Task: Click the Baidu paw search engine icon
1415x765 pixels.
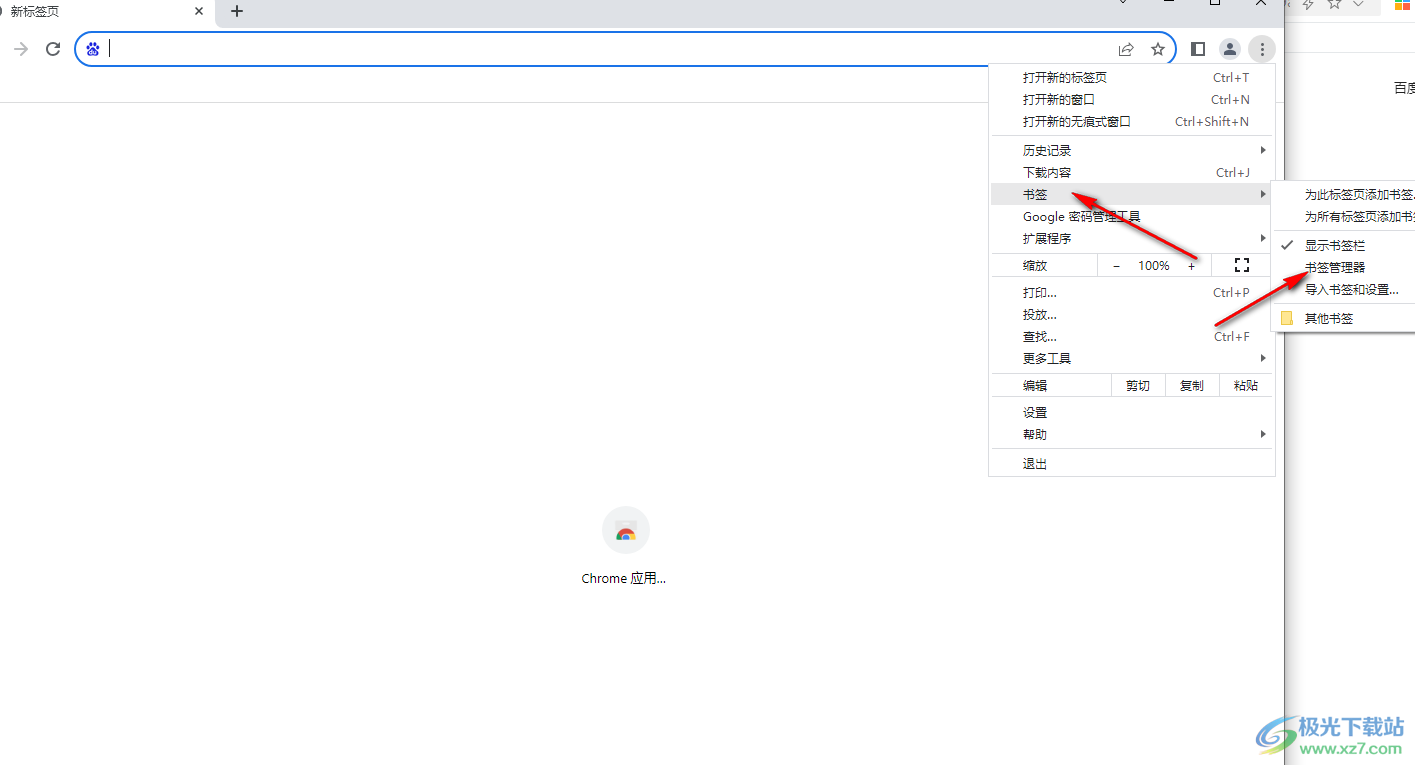Action: 93,49
